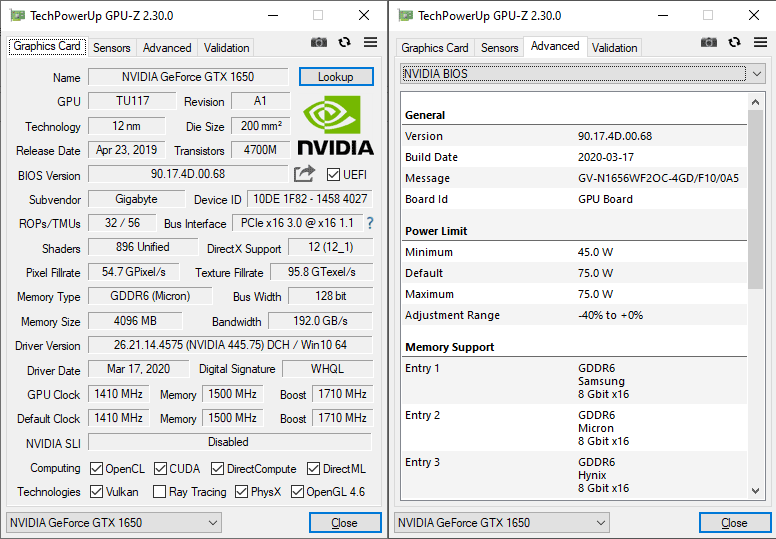Click the Texture Fillrate 95.8 GTexel/s field
This screenshot has height=539, width=776.
pos(322,272)
